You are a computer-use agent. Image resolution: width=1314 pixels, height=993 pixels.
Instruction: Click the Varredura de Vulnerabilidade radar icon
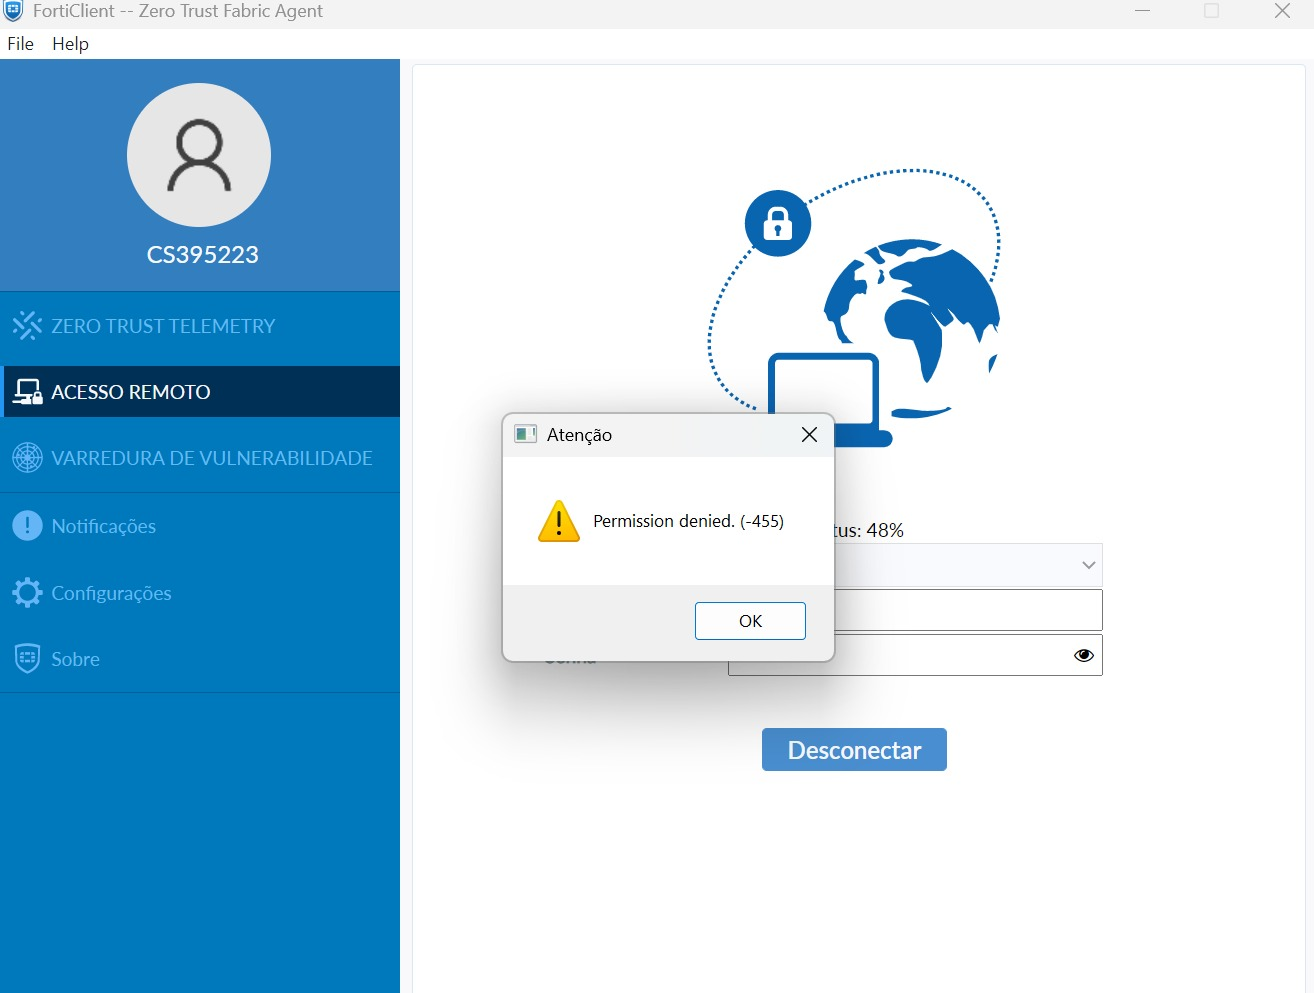(x=27, y=457)
